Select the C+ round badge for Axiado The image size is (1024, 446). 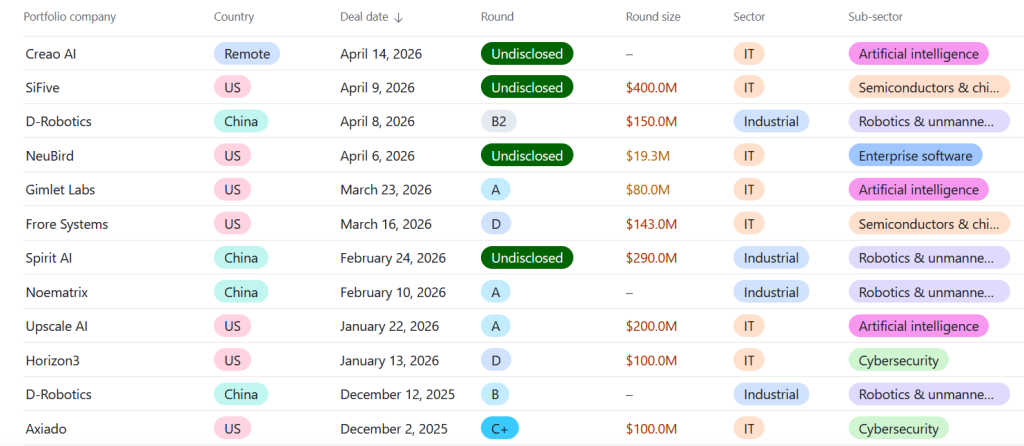click(x=499, y=428)
